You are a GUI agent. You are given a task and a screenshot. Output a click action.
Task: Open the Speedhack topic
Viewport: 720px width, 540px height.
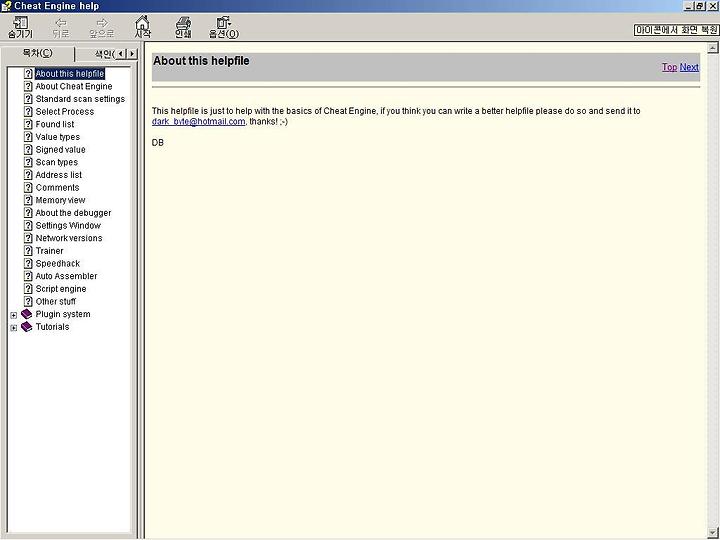(x=58, y=263)
